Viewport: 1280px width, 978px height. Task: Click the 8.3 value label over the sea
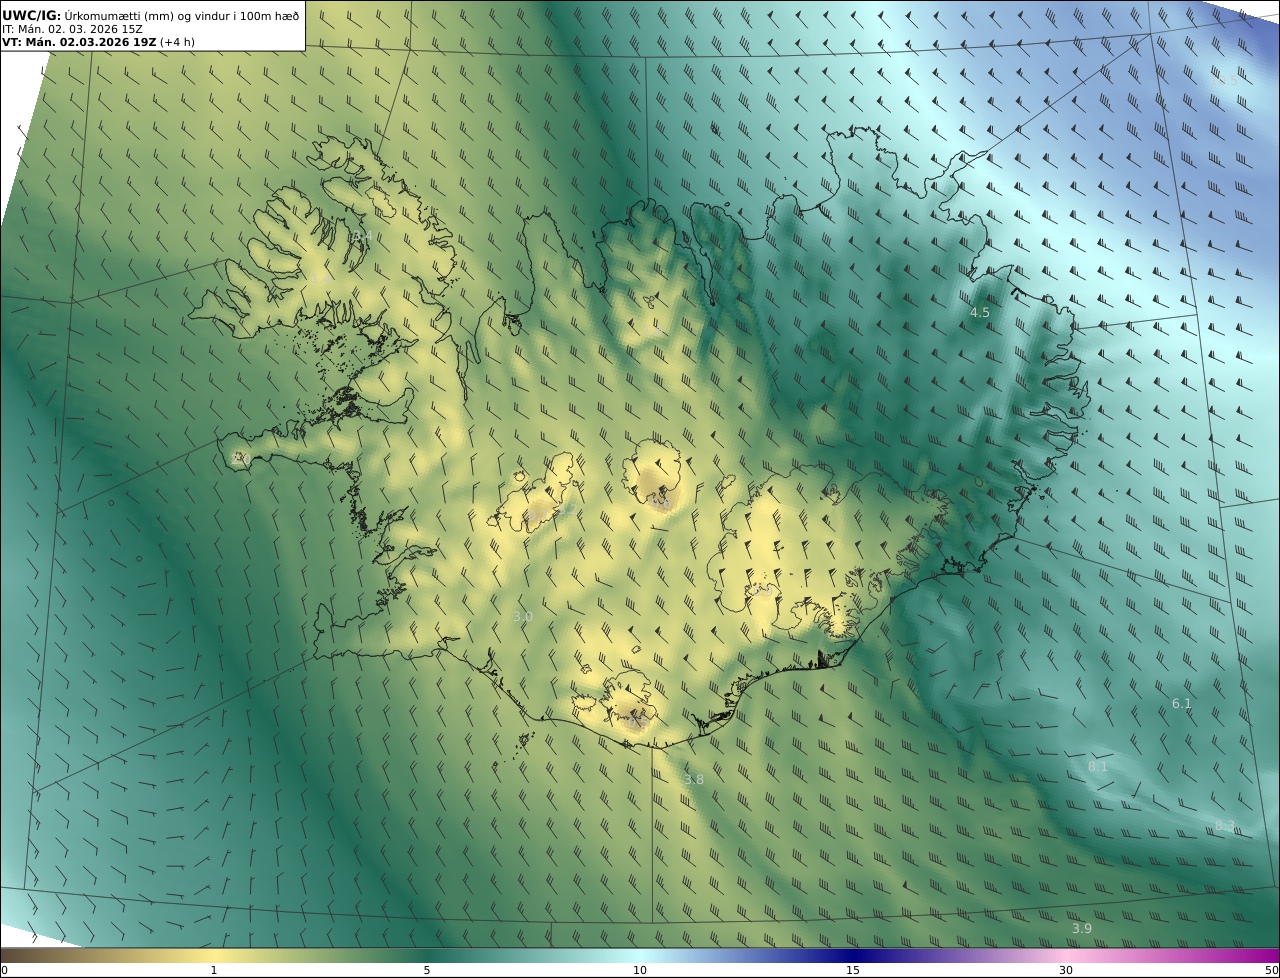1225,825
